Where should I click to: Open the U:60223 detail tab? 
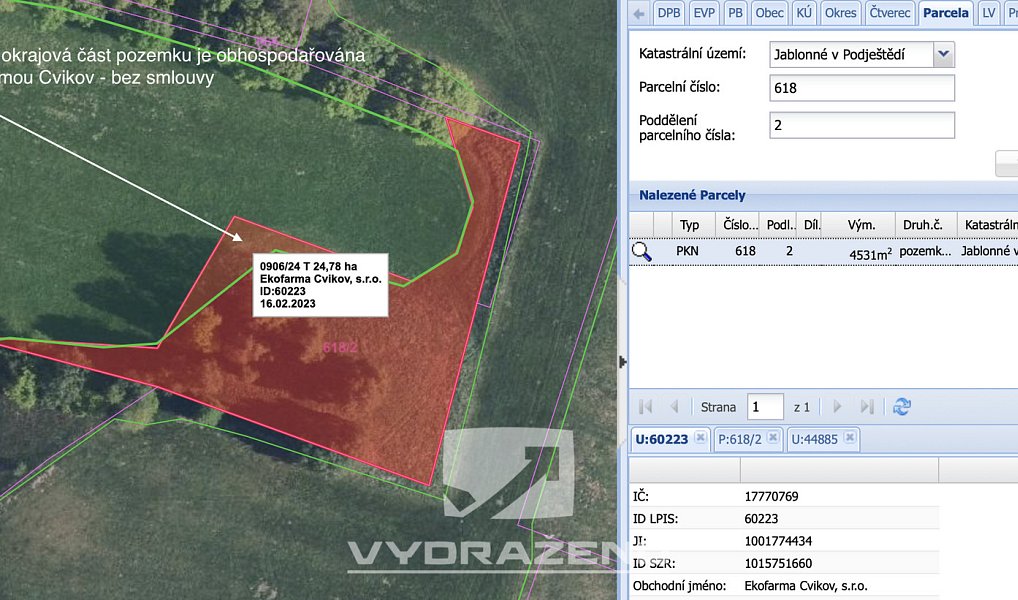point(662,439)
